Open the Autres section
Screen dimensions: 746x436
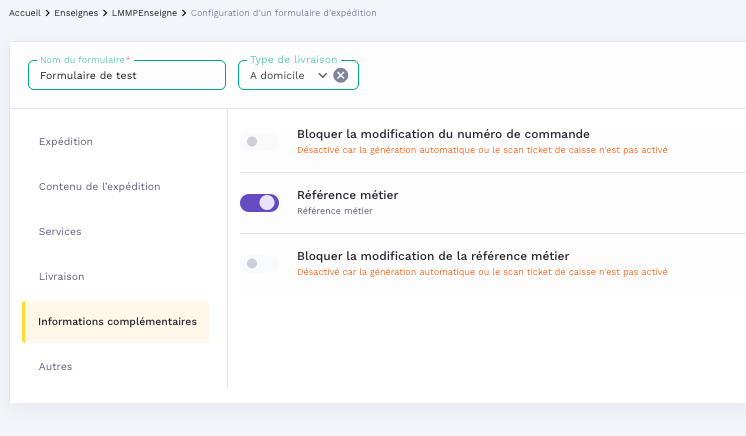pos(55,367)
